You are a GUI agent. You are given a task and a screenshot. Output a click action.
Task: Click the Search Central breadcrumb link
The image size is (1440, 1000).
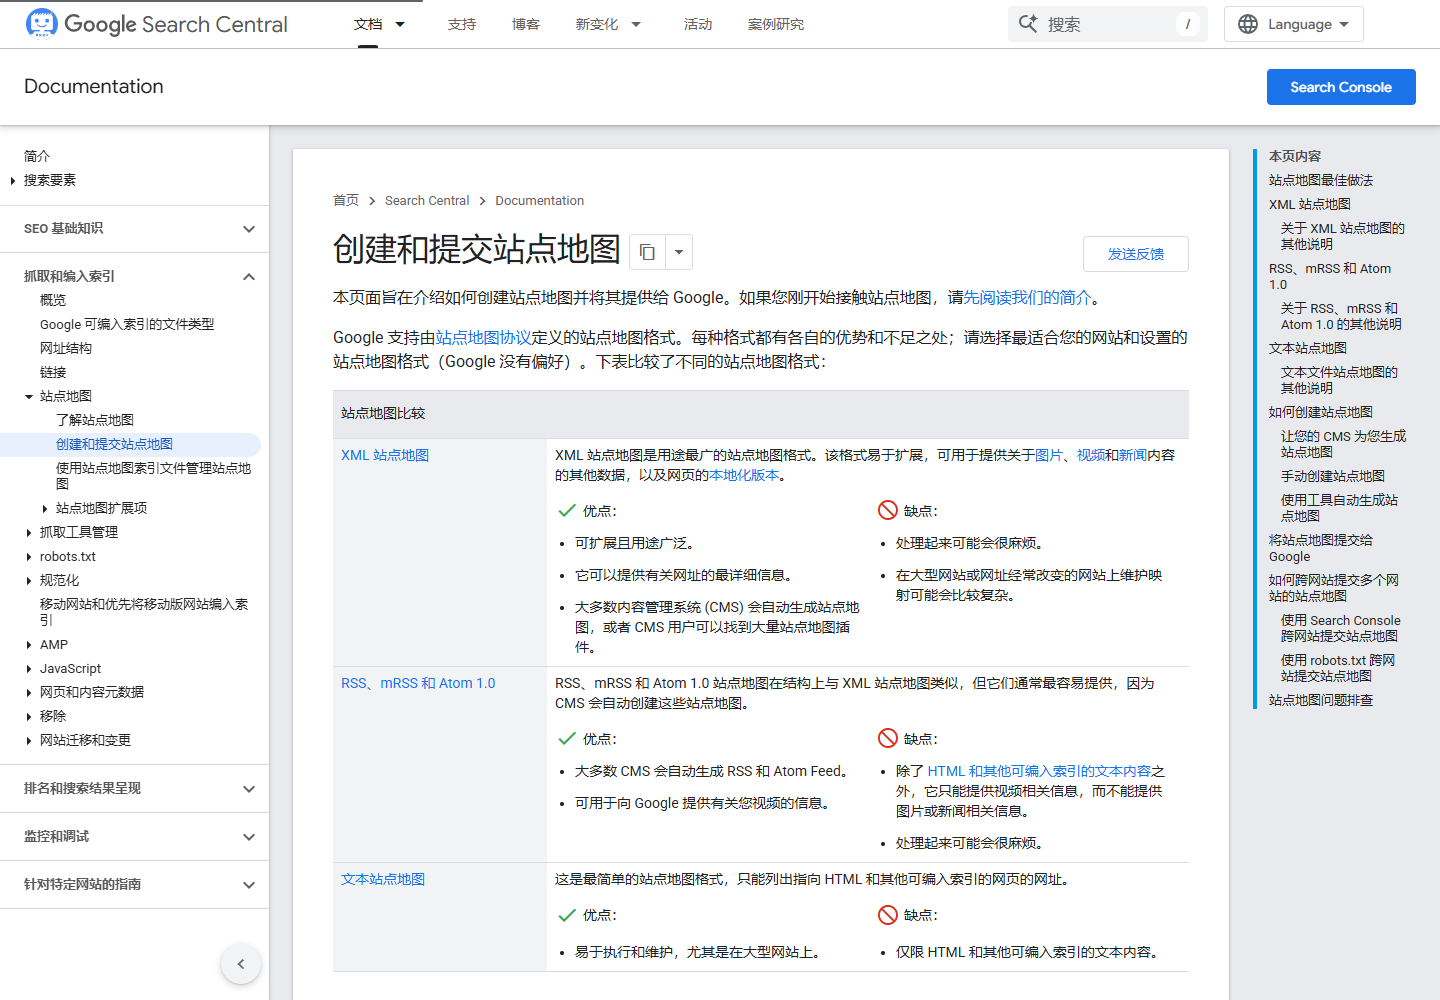[427, 200]
